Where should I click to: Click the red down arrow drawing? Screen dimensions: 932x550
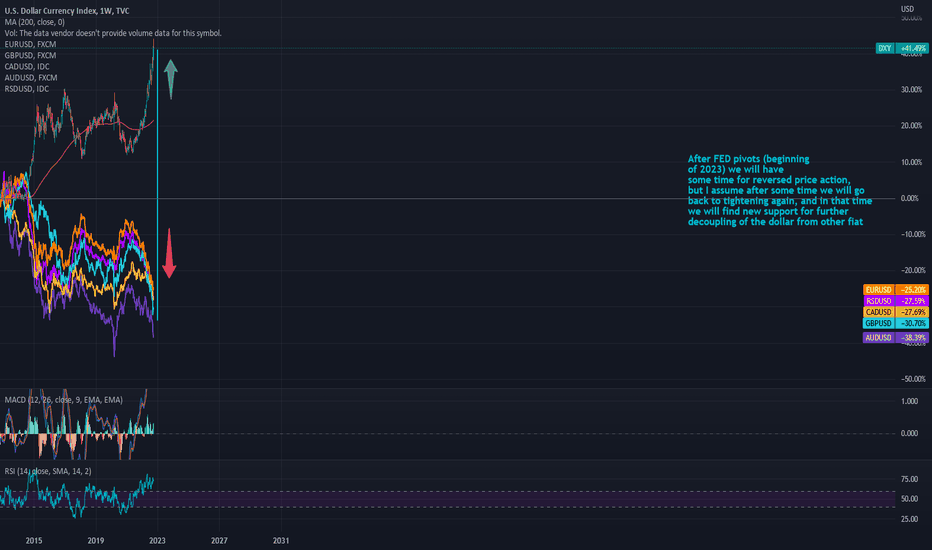pyautogui.click(x=169, y=253)
